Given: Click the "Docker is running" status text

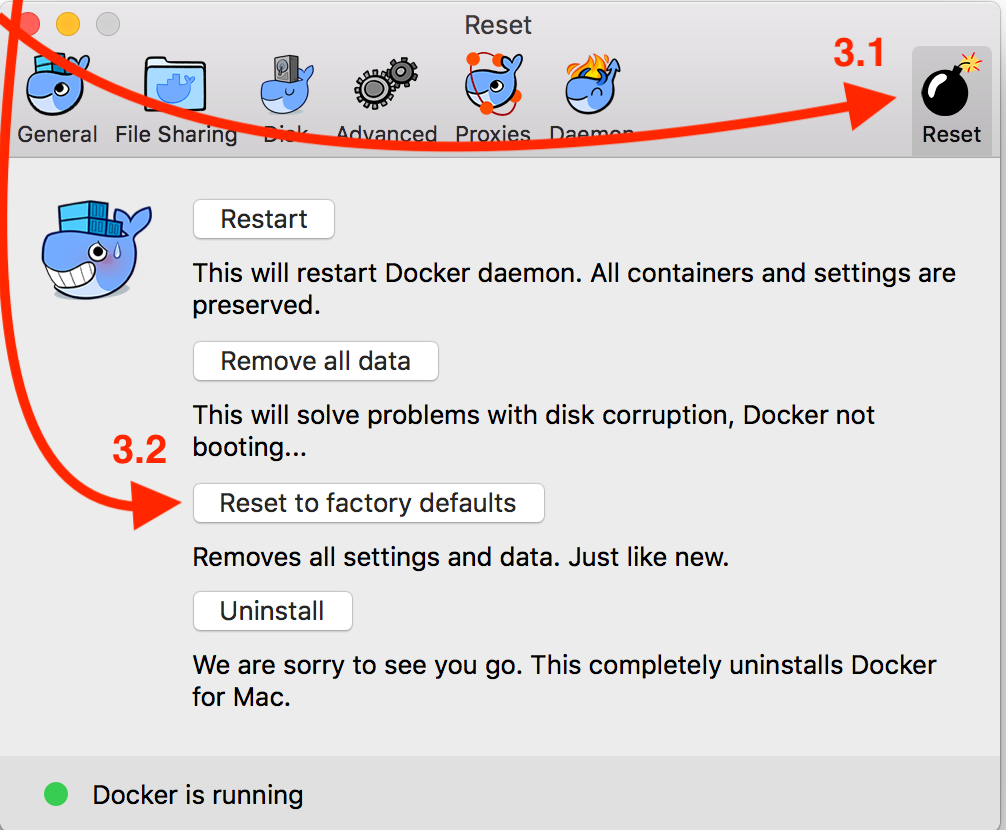Looking at the screenshot, I should (197, 795).
